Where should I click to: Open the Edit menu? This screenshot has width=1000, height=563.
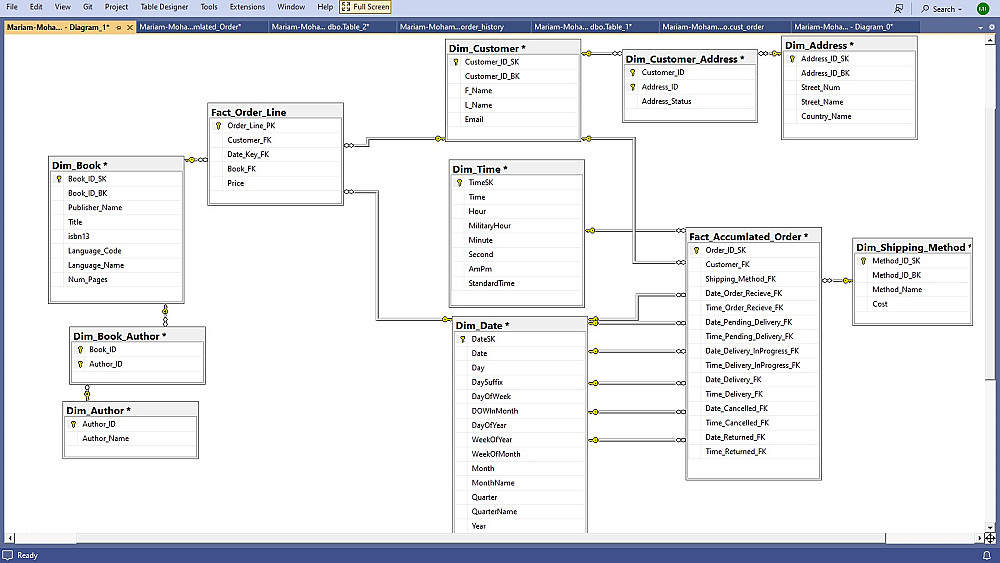tap(36, 7)
